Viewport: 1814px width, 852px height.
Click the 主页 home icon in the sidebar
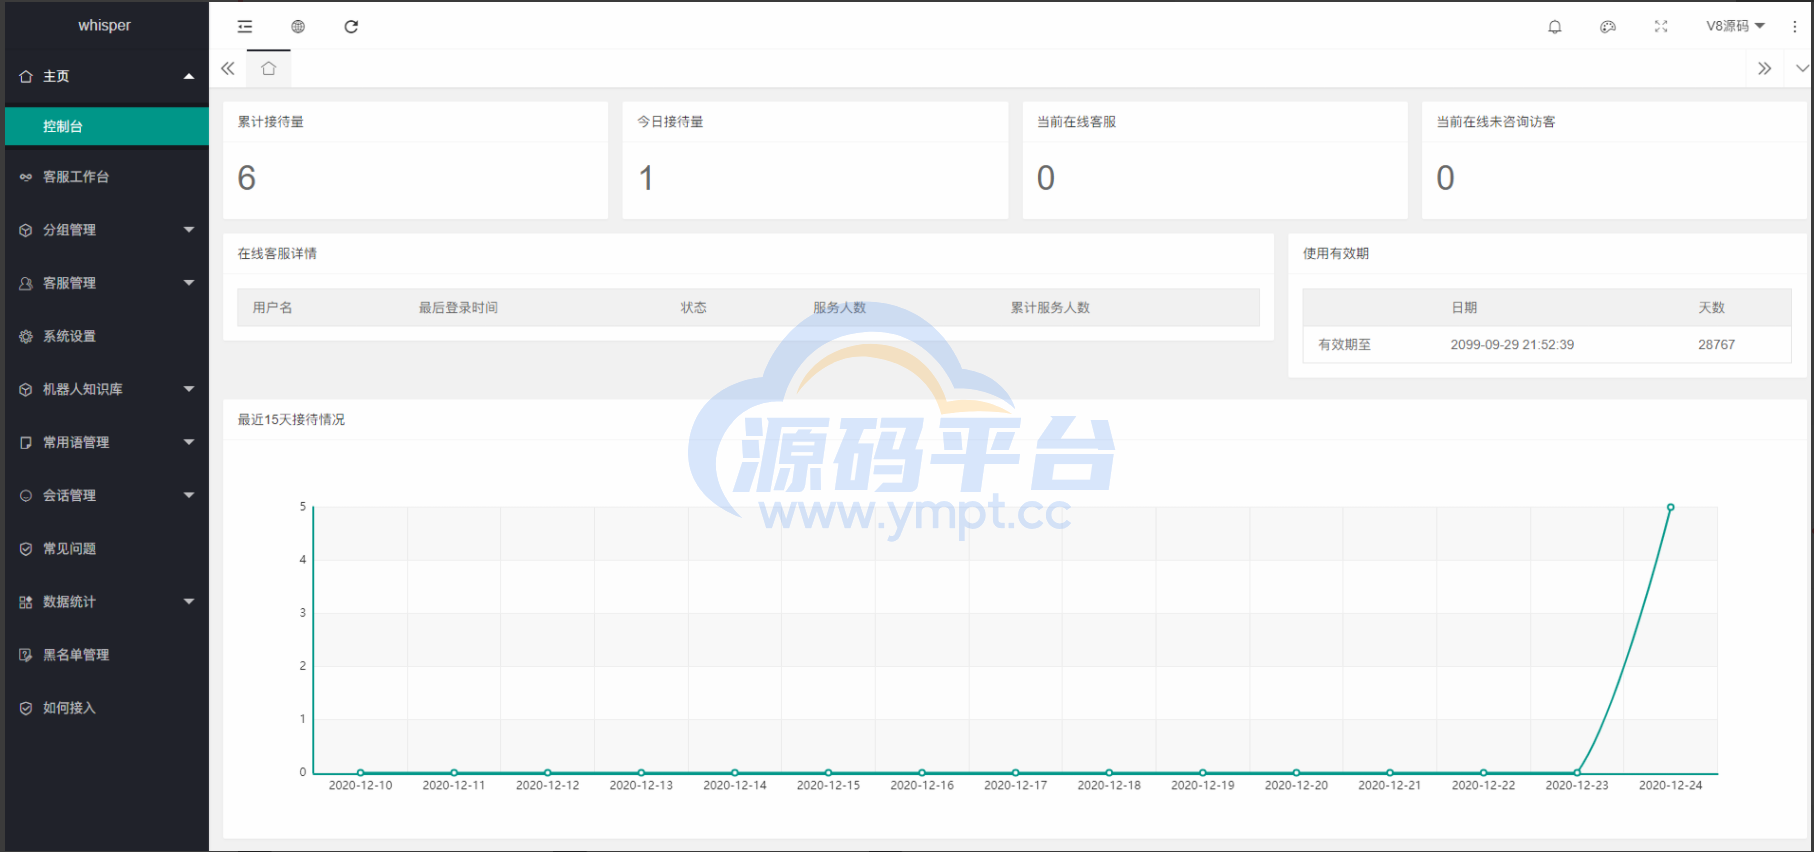click(26, 76)
